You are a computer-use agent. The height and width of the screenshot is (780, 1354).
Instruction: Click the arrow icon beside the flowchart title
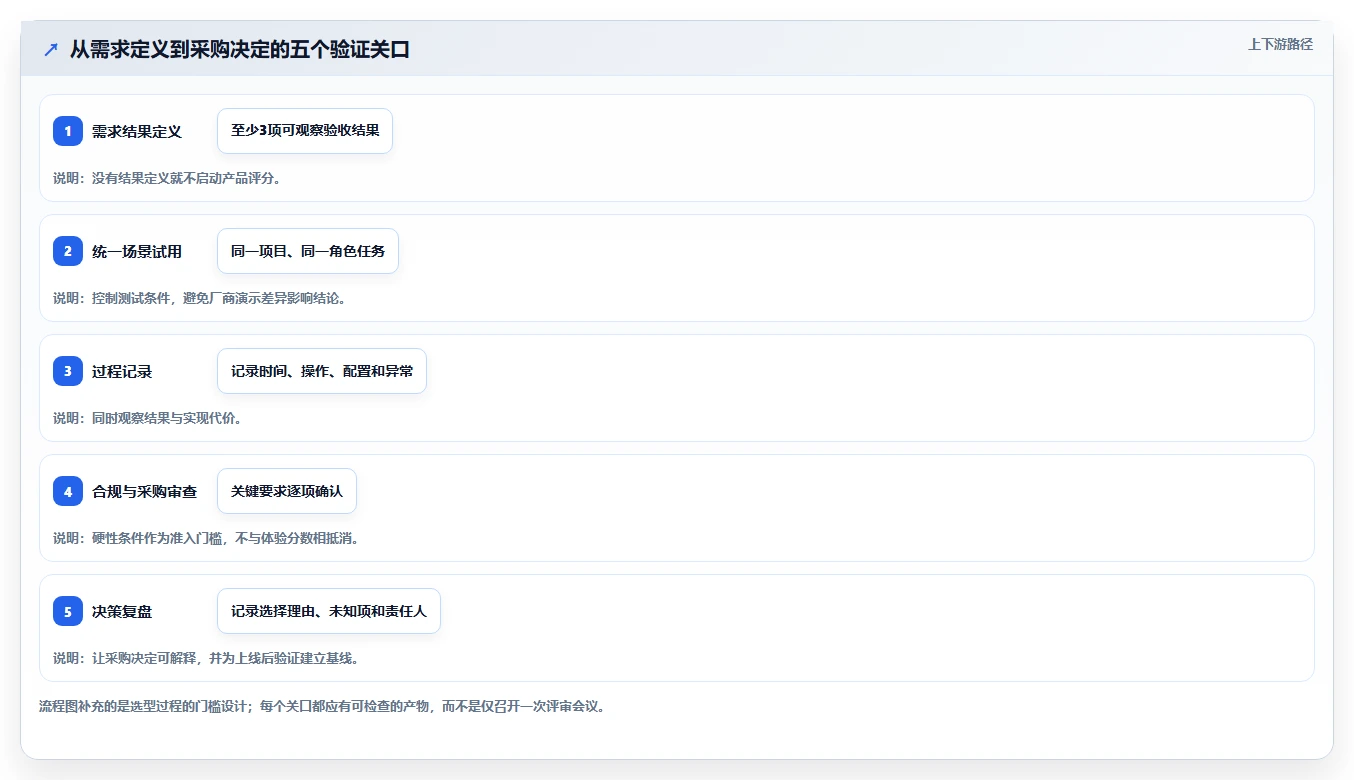51,50
